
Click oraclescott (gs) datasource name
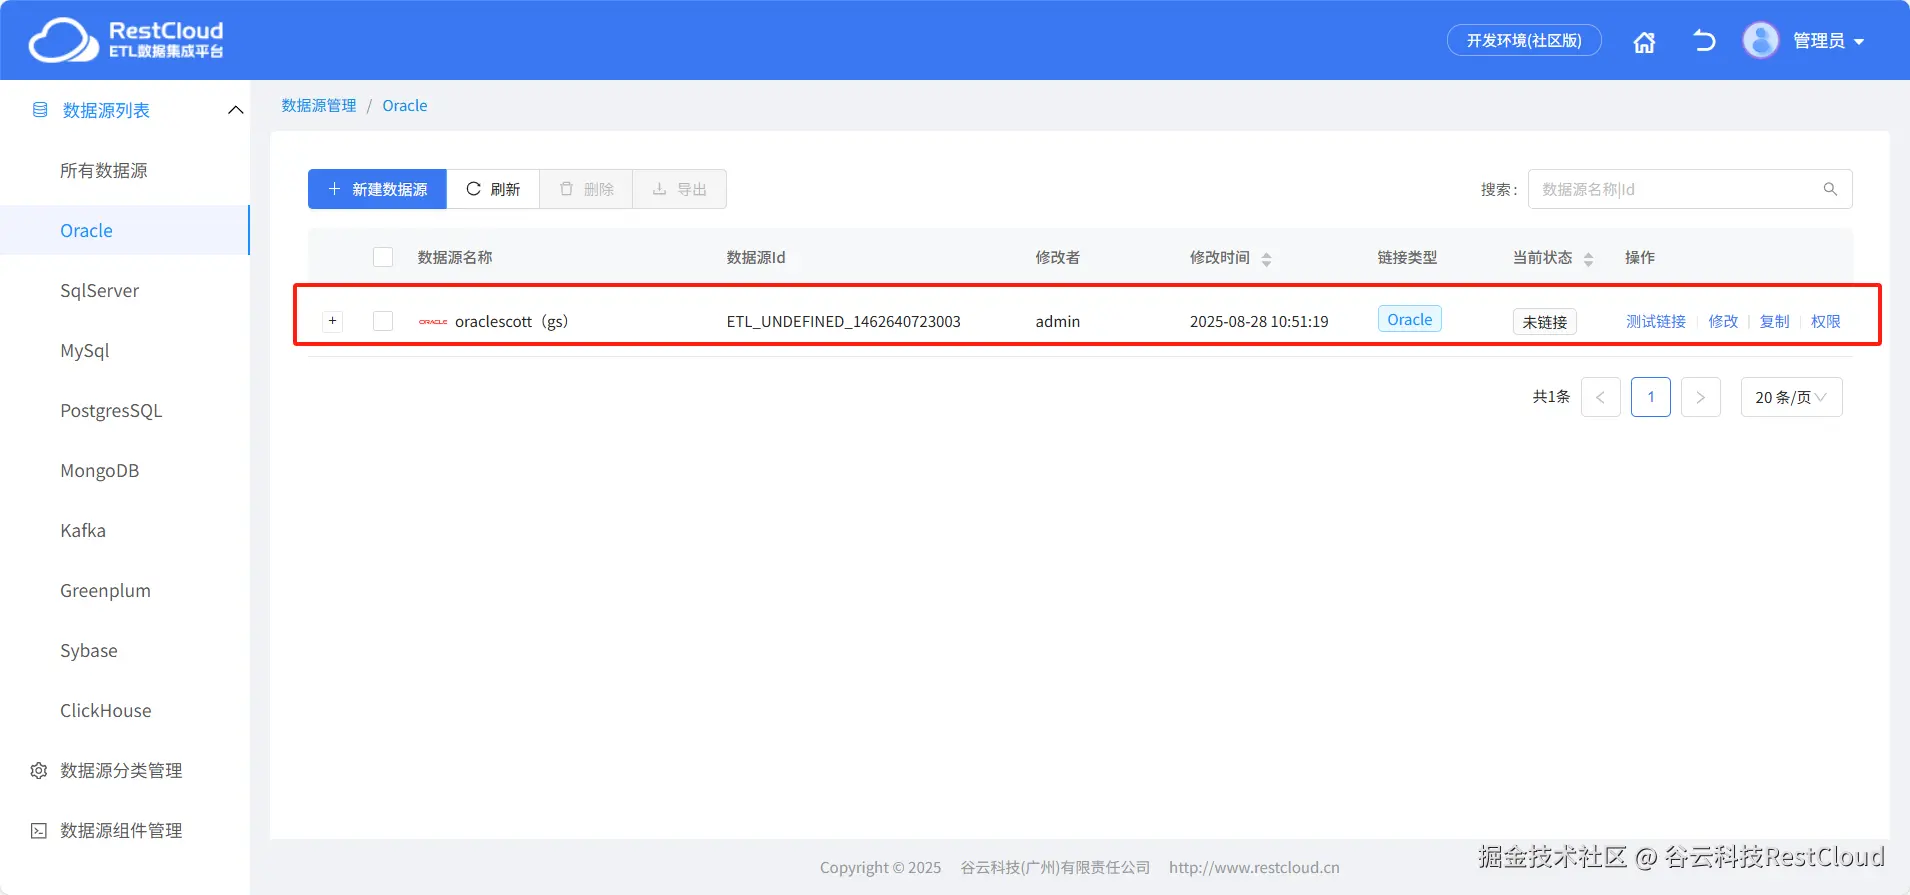(x=511, y=321)
